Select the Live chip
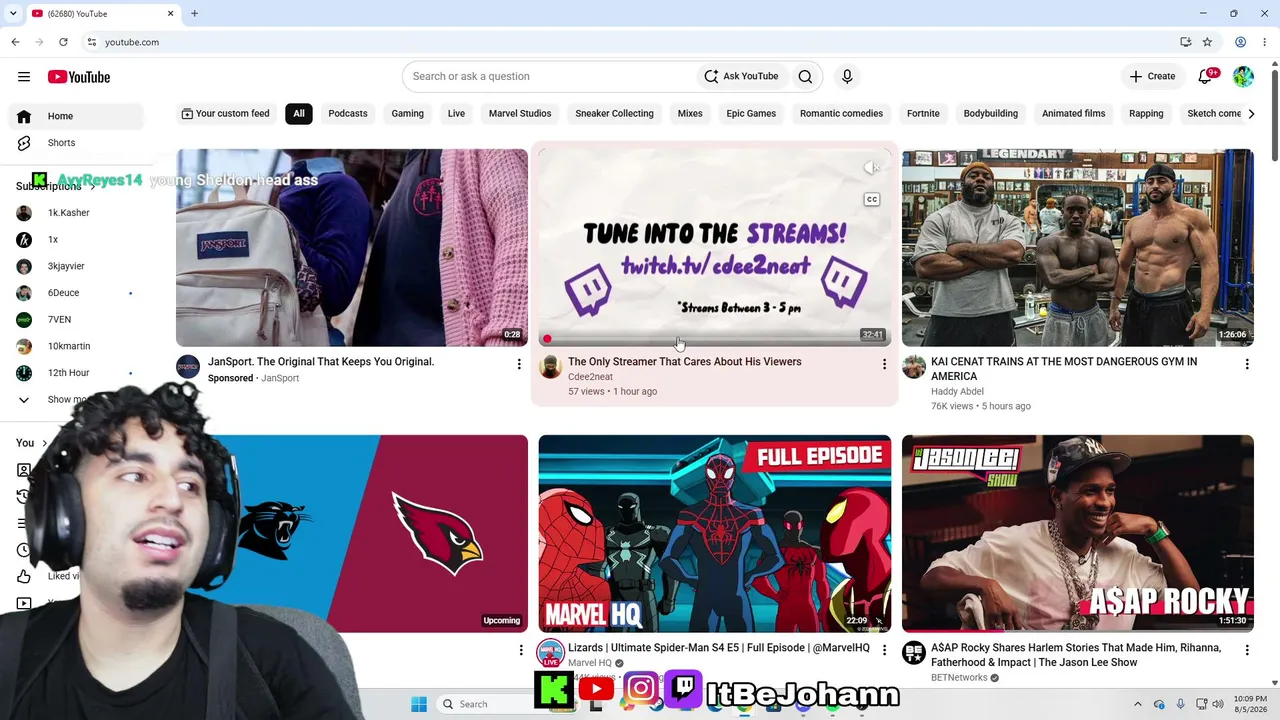Screen dimensions: 1280x720 coord(456,113)
